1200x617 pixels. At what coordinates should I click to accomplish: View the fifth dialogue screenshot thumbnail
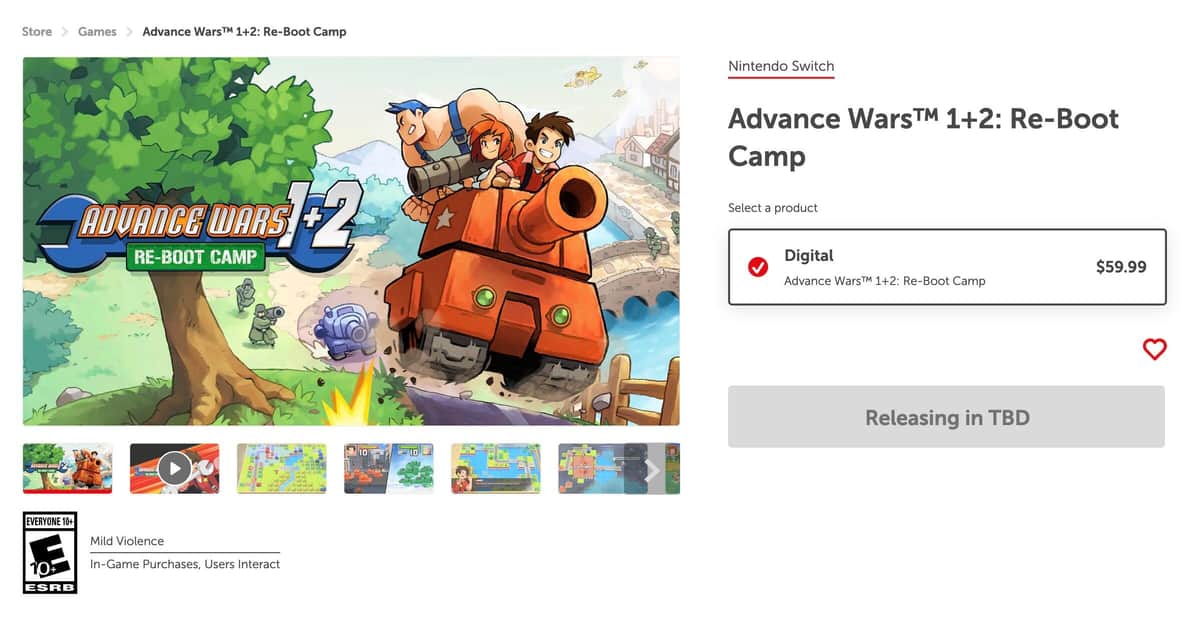pos(496,468)
